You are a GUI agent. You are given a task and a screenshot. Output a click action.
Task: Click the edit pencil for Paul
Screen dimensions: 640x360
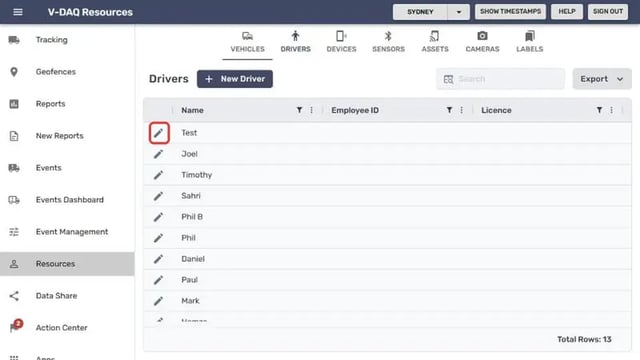click(x=158, y=280)
